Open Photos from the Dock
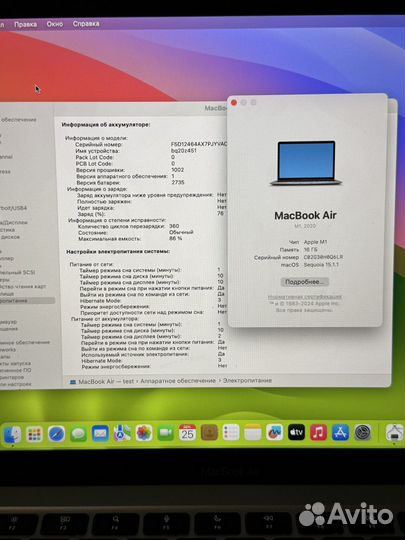 click(144, 433)
